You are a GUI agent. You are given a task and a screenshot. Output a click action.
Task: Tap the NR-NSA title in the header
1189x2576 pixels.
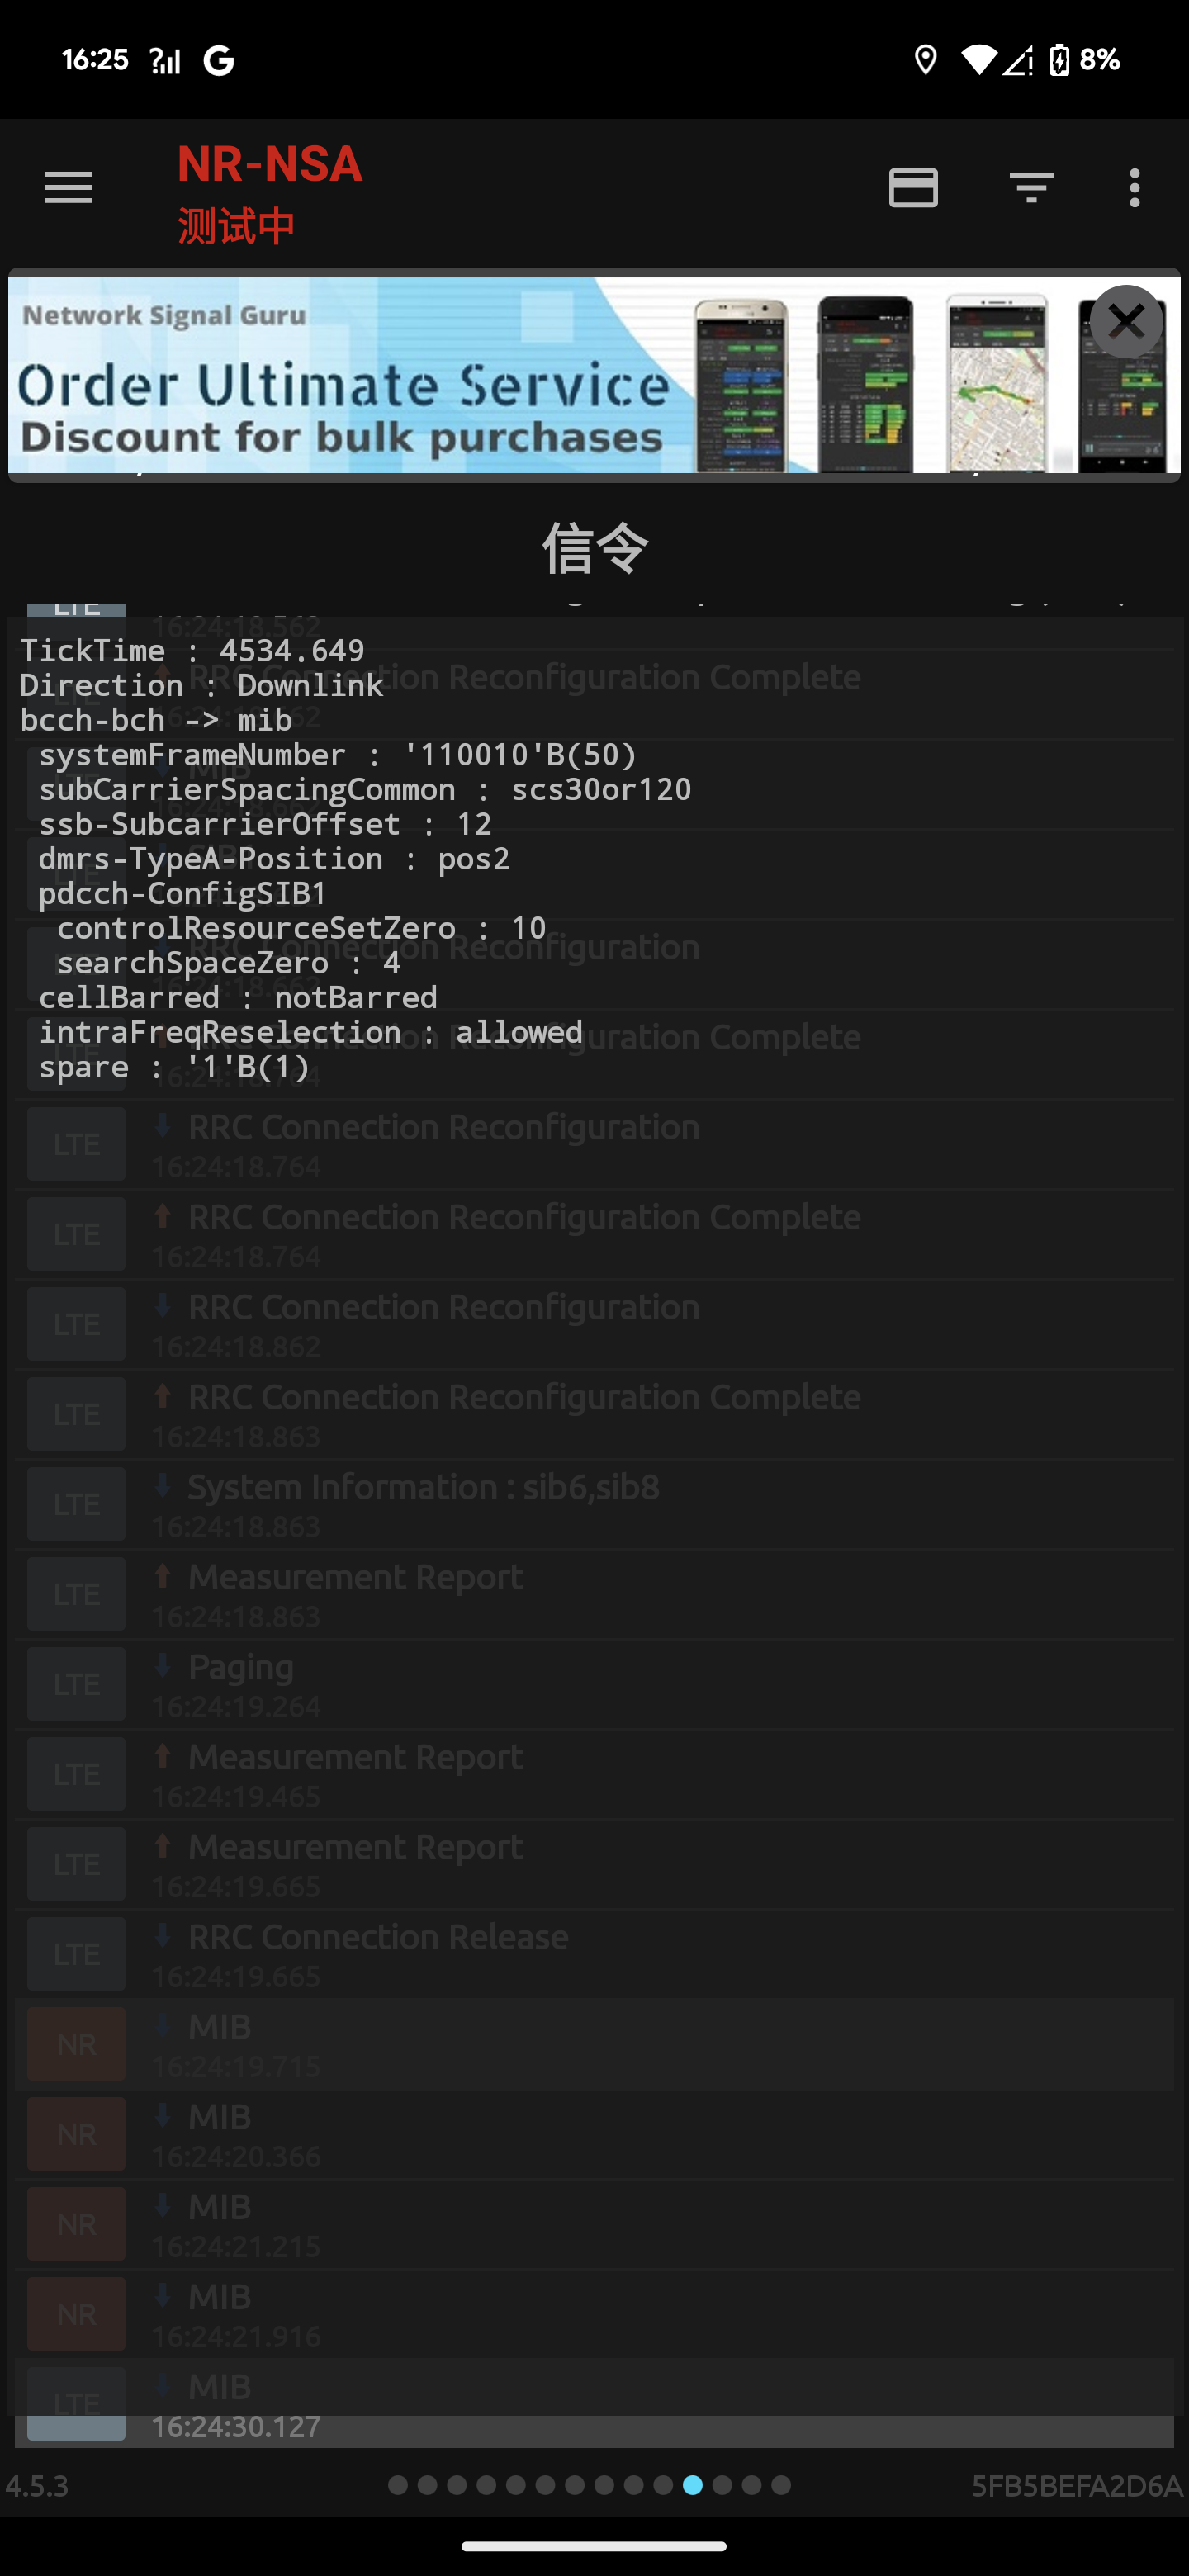pos(270,165)
